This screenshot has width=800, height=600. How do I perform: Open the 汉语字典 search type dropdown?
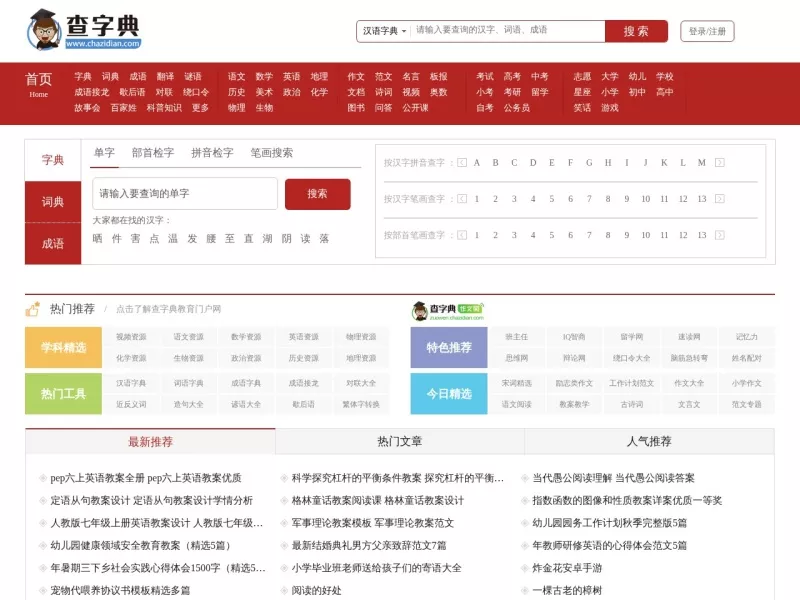tap(384, 31)
